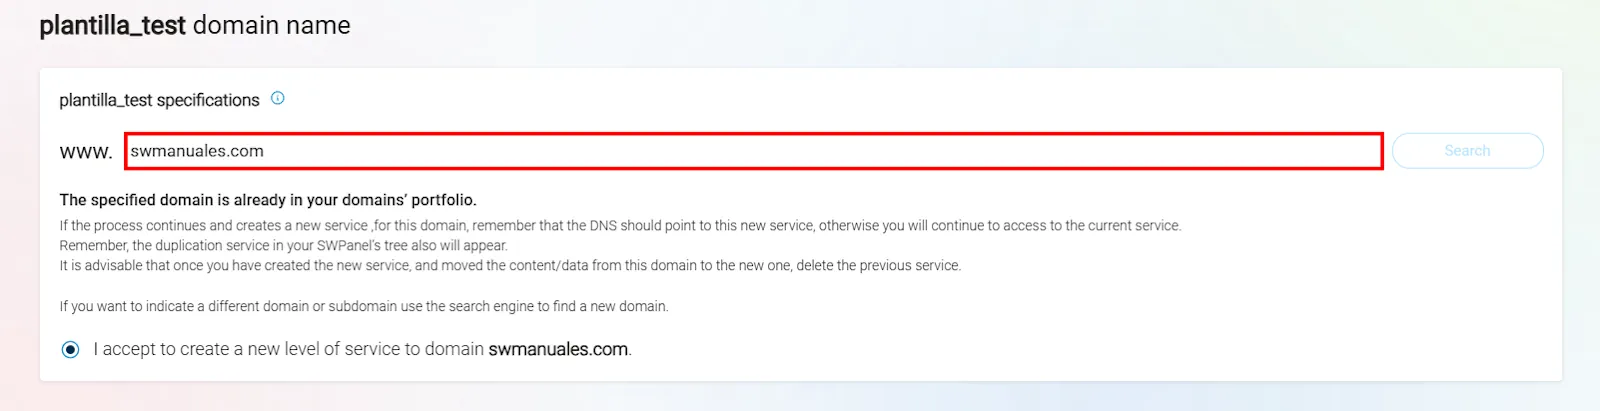Click the domain already in portfolio warning
The image size is (1600, 411).
[x=267, y=200]
